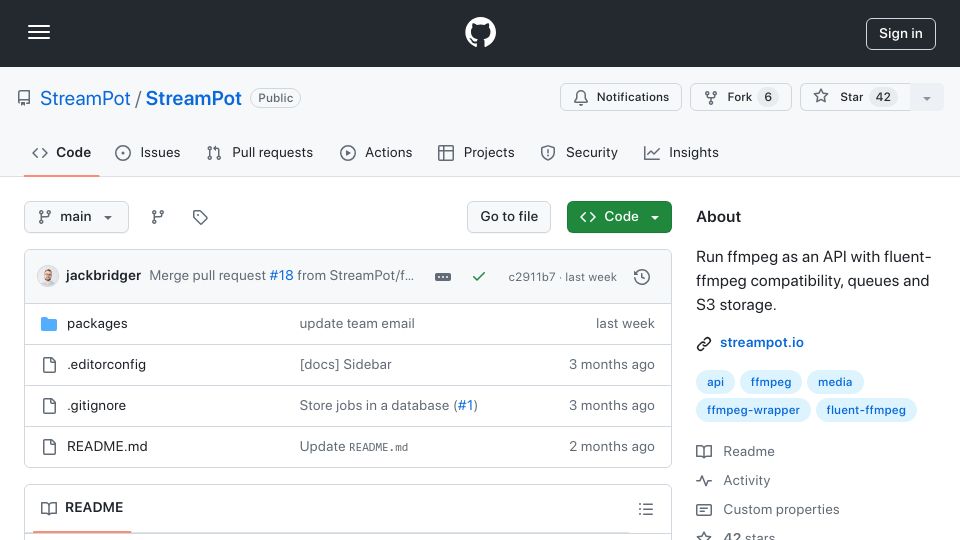Open jackbridger's avatar image

coord(48,276)
